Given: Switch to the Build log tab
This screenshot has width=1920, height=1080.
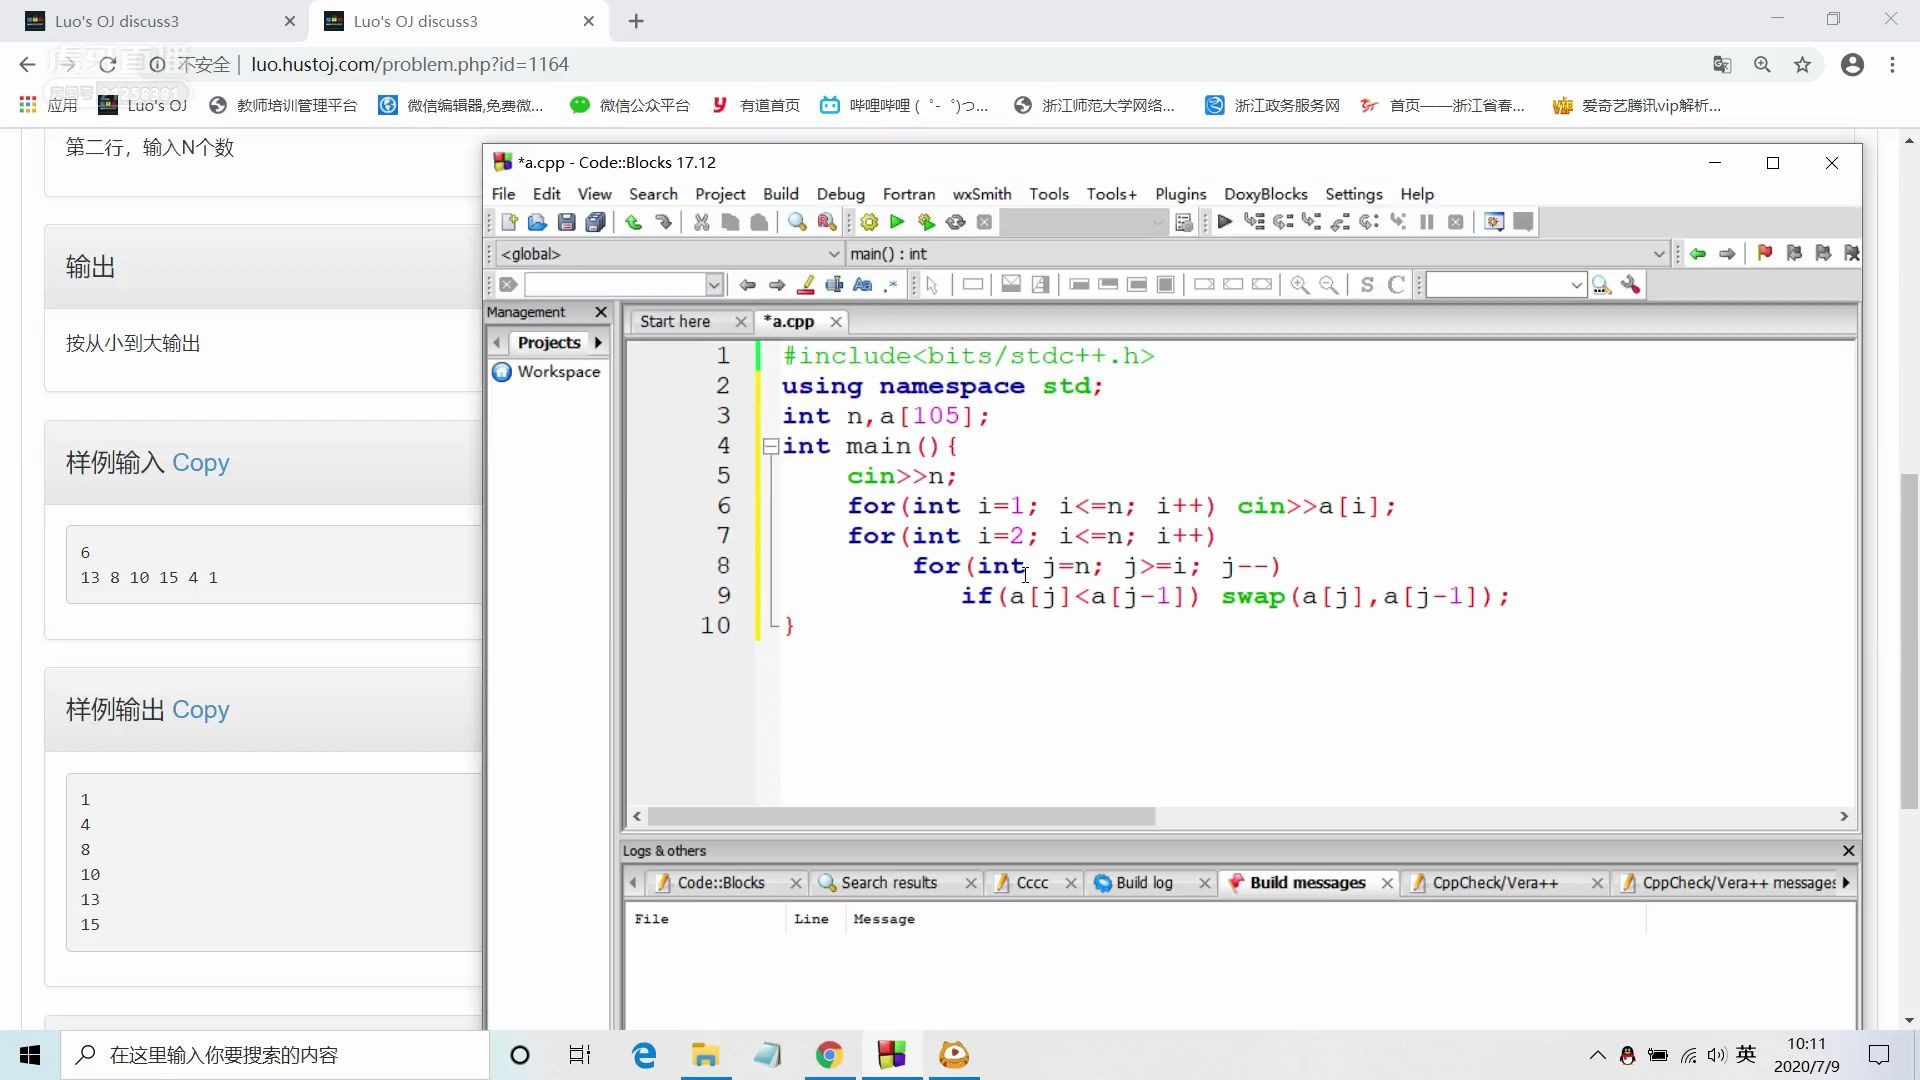Looking at the screenshot, I should click(1143, 883).
